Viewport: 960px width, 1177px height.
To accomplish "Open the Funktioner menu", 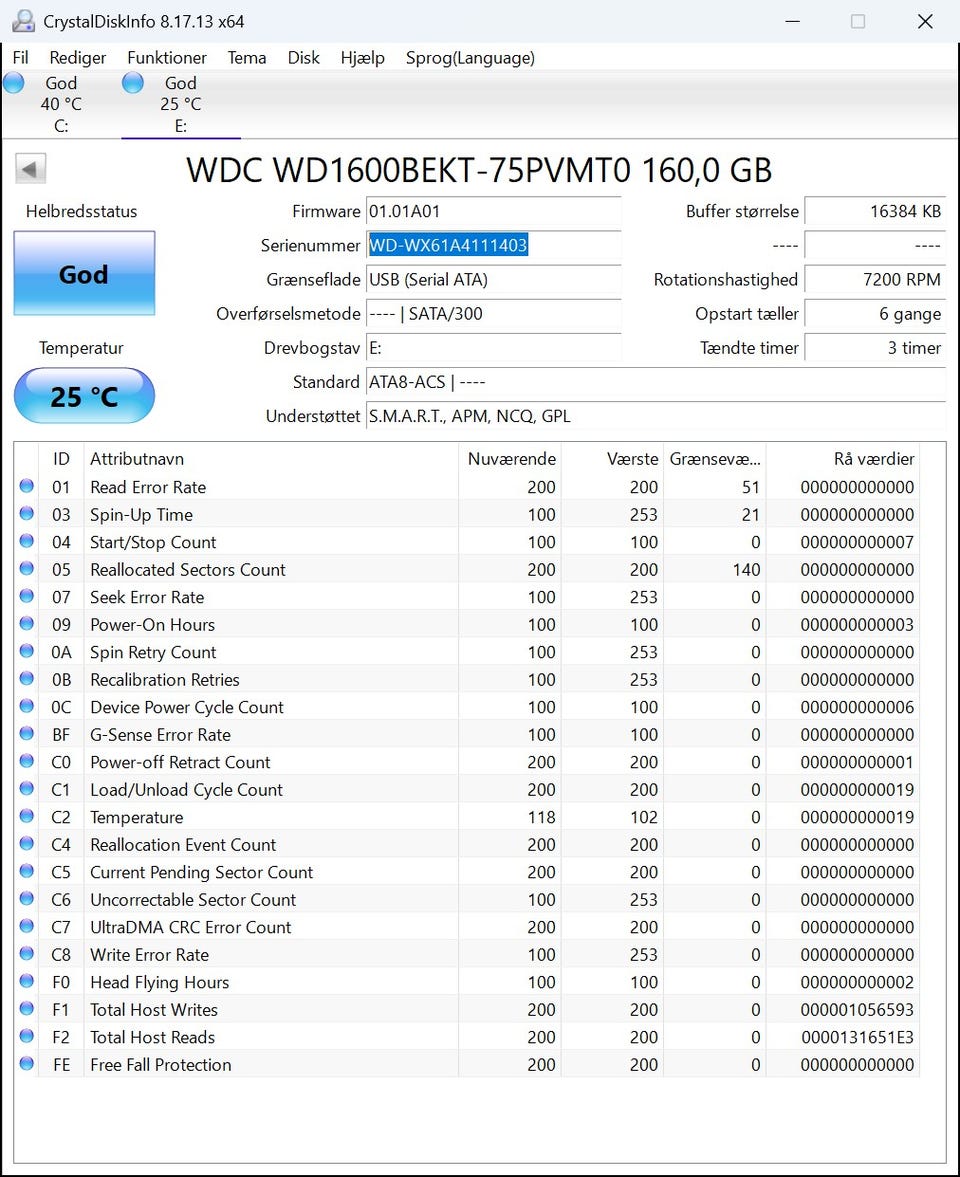I will tap(167, 58).
